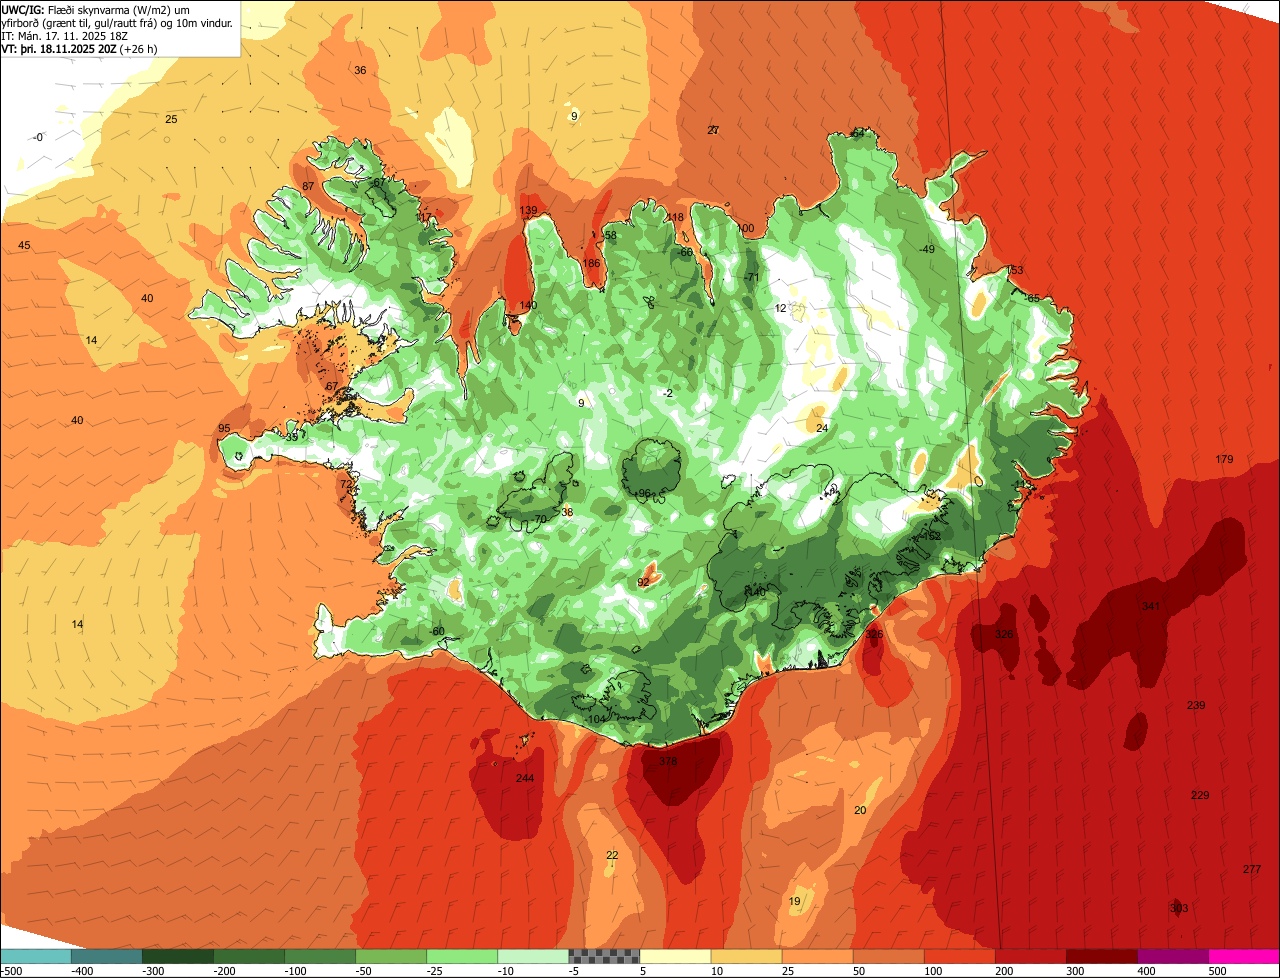
Task: Click the map value '341'
Action: point(1150,607)
